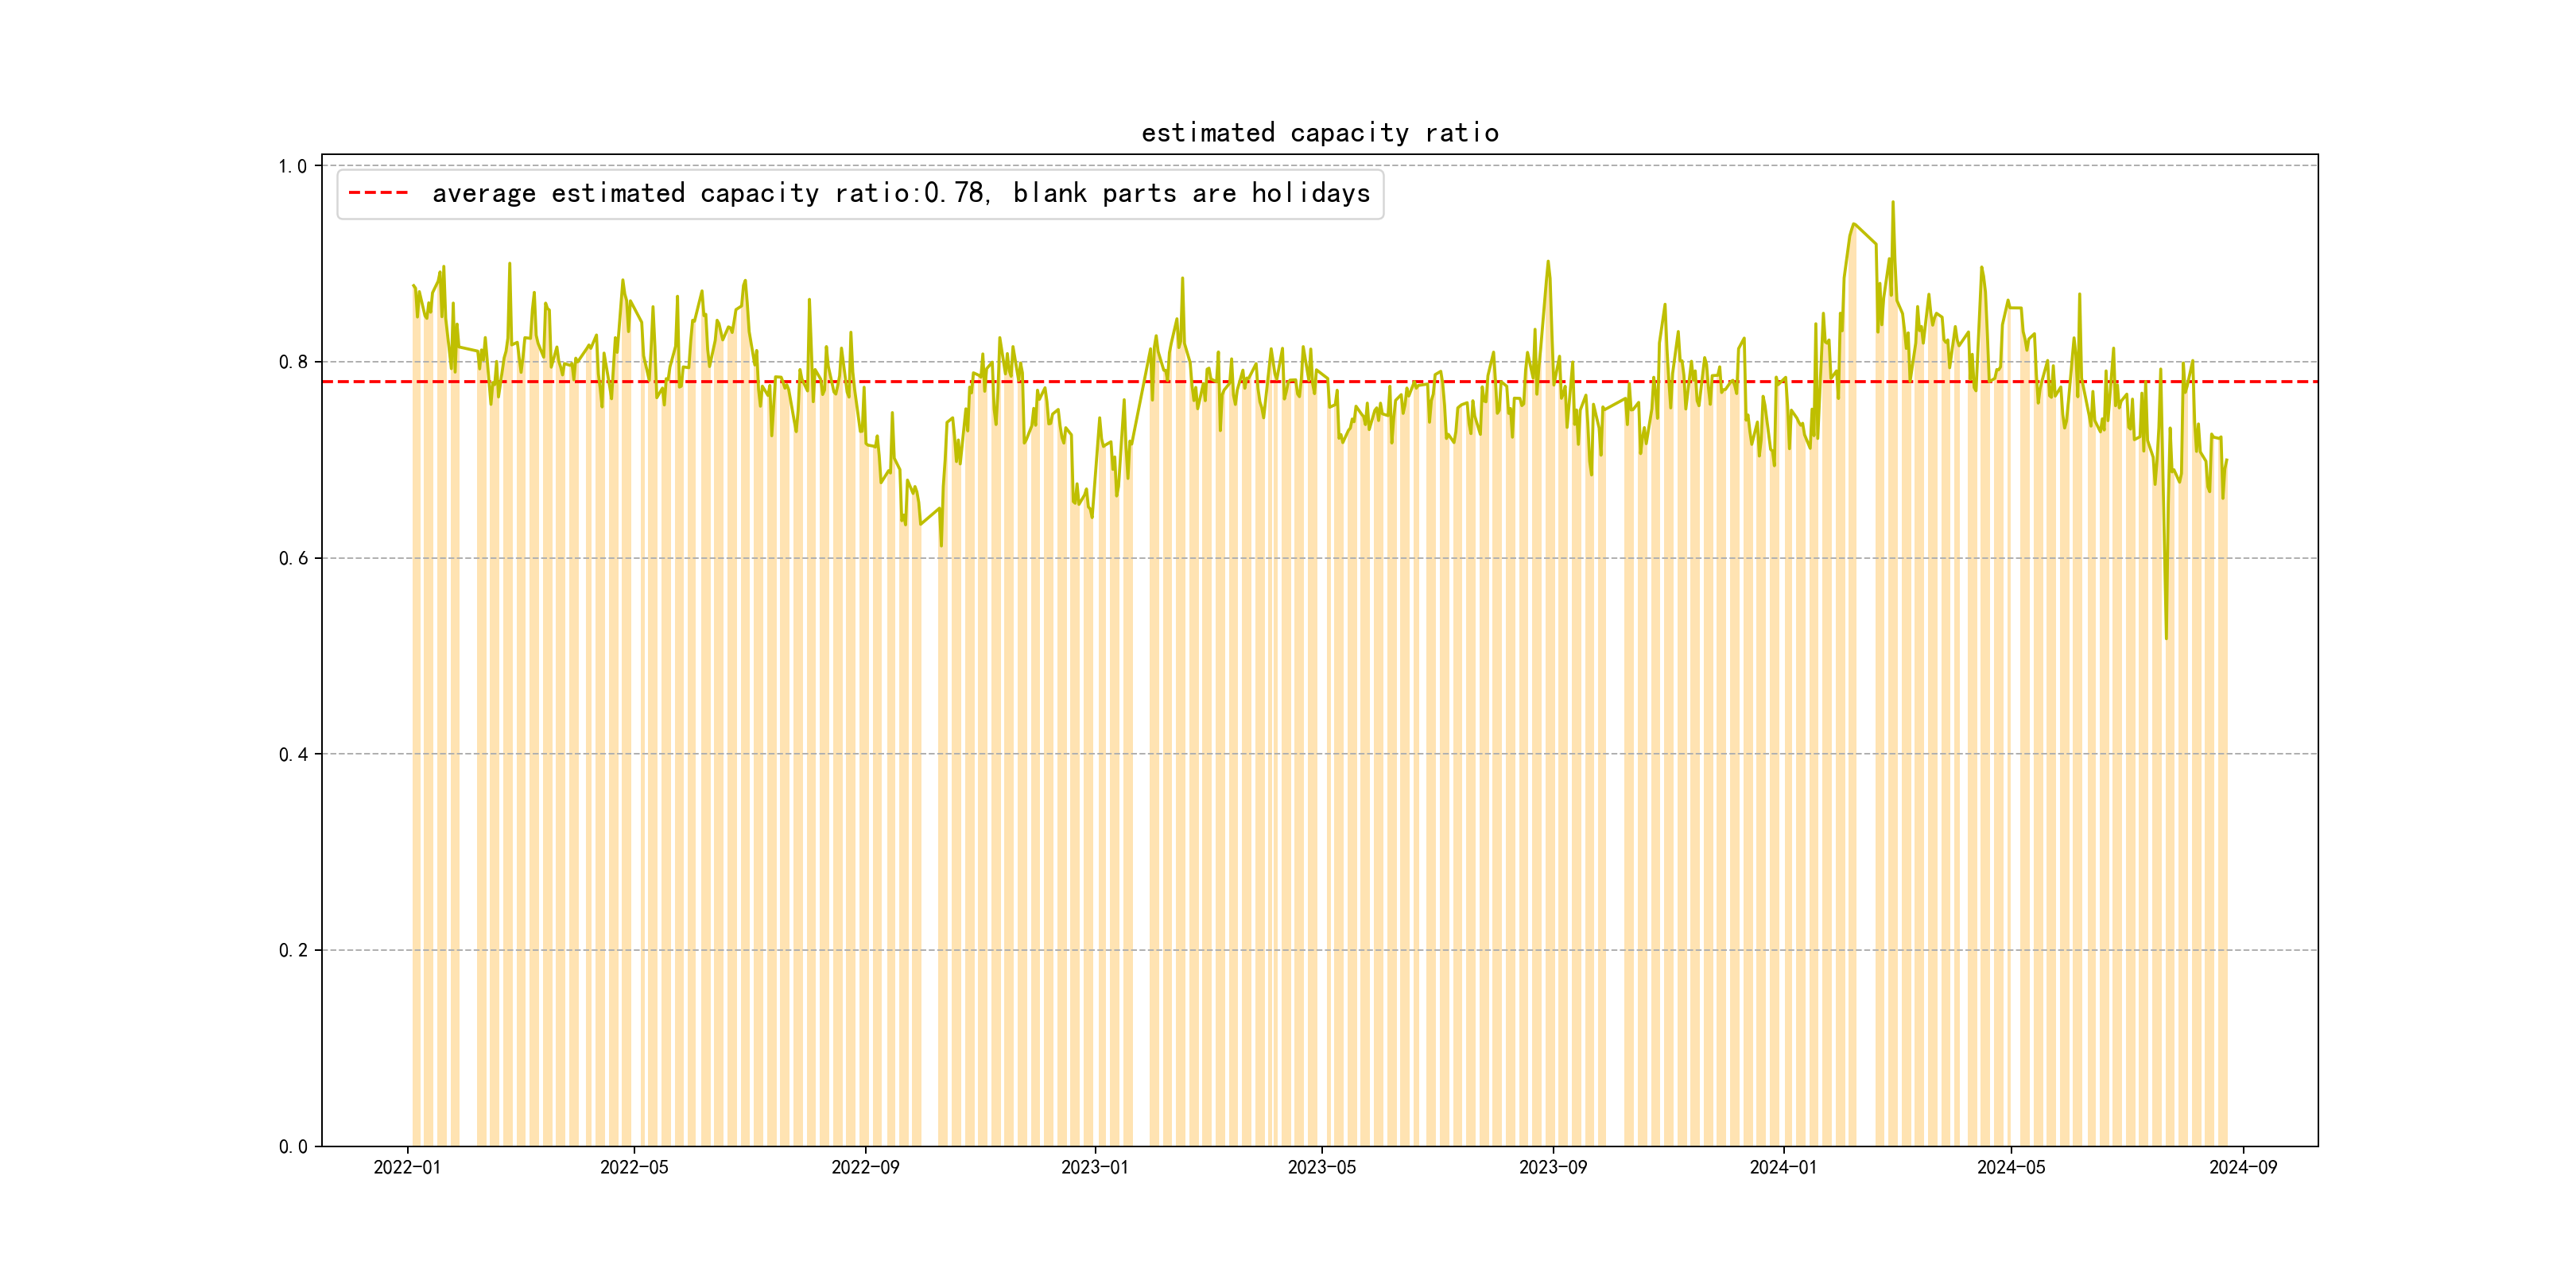Viewport: 2576px width, 1288px height.
Task: Click the chart title 'estimated capacity ratio'
Action: point(1319,133)
